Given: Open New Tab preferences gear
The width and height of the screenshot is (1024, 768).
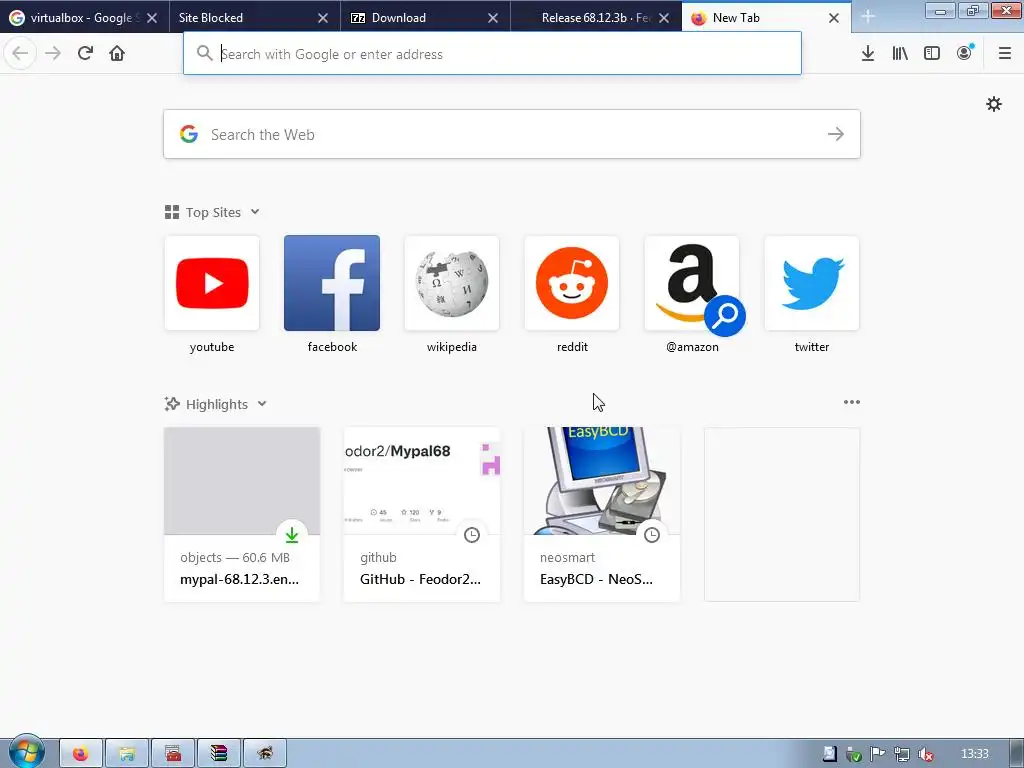Looking at the screenshot, I should [x=994, y=104].
